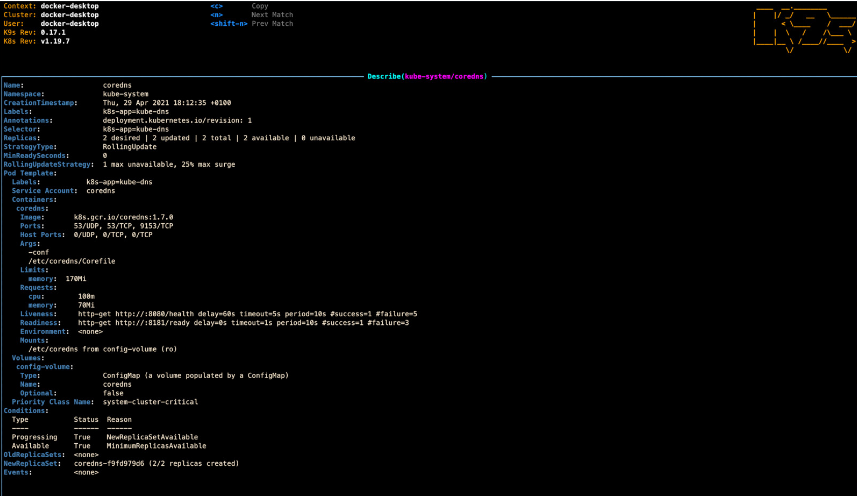
Task: Click the Service Account value coredns
Action: pyautogui.click(x=101, y=191)
